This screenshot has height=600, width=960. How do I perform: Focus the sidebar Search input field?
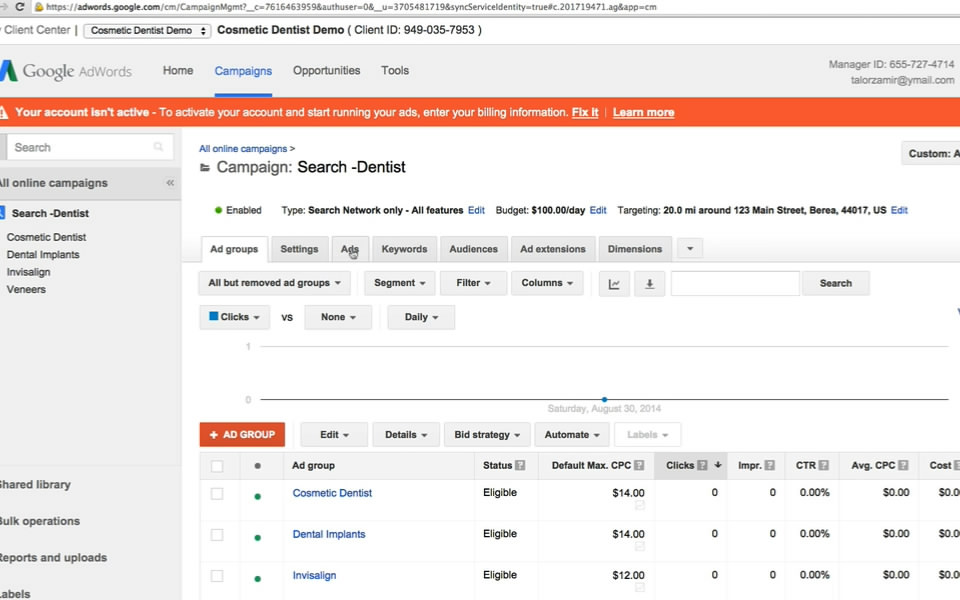pyautogui.click(x=90, y=147)
